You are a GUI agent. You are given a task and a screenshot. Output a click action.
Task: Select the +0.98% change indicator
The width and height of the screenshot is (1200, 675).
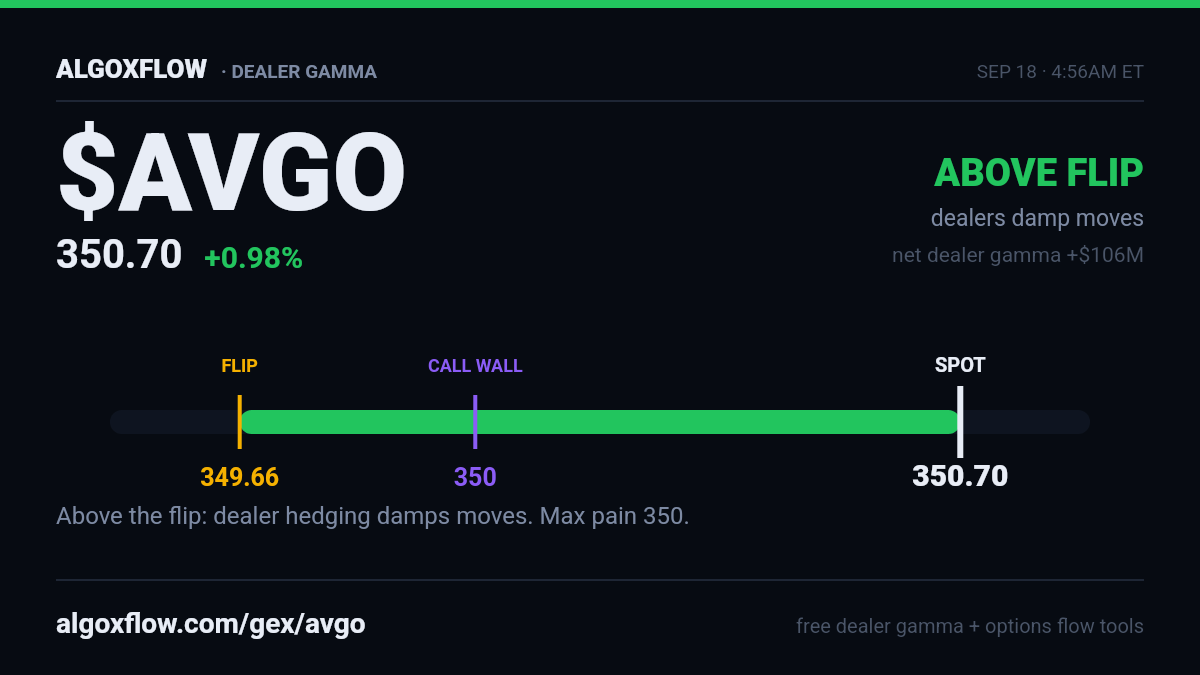pyautogui.click(x=253, y=258)
